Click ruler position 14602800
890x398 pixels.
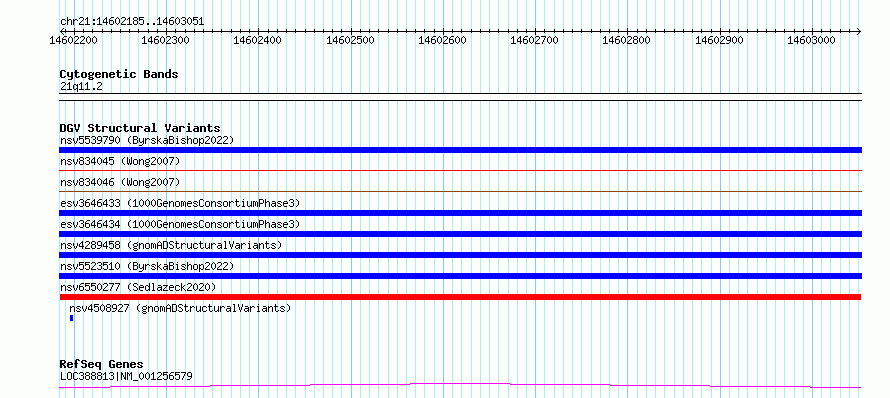pos(627,40)
